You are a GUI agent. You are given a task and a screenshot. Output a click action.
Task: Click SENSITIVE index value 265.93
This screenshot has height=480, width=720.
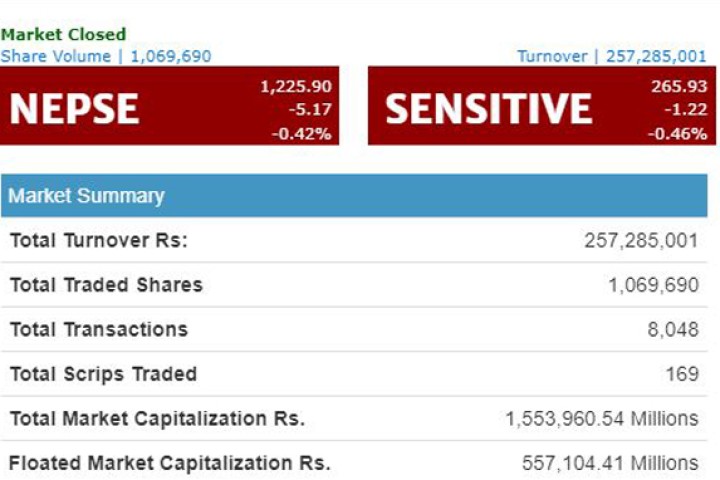point(678,87)
